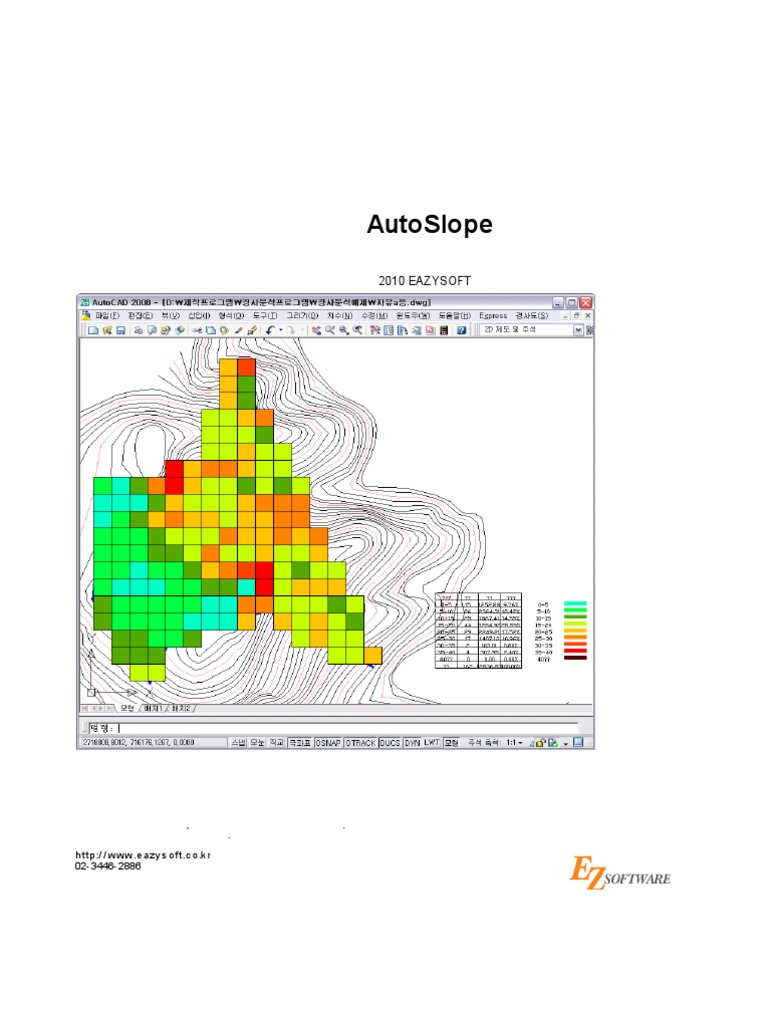This screenshot has width=768, height=1024.
Task: Click the dark brown 40+ legend swatch
Action: (575, 658)
